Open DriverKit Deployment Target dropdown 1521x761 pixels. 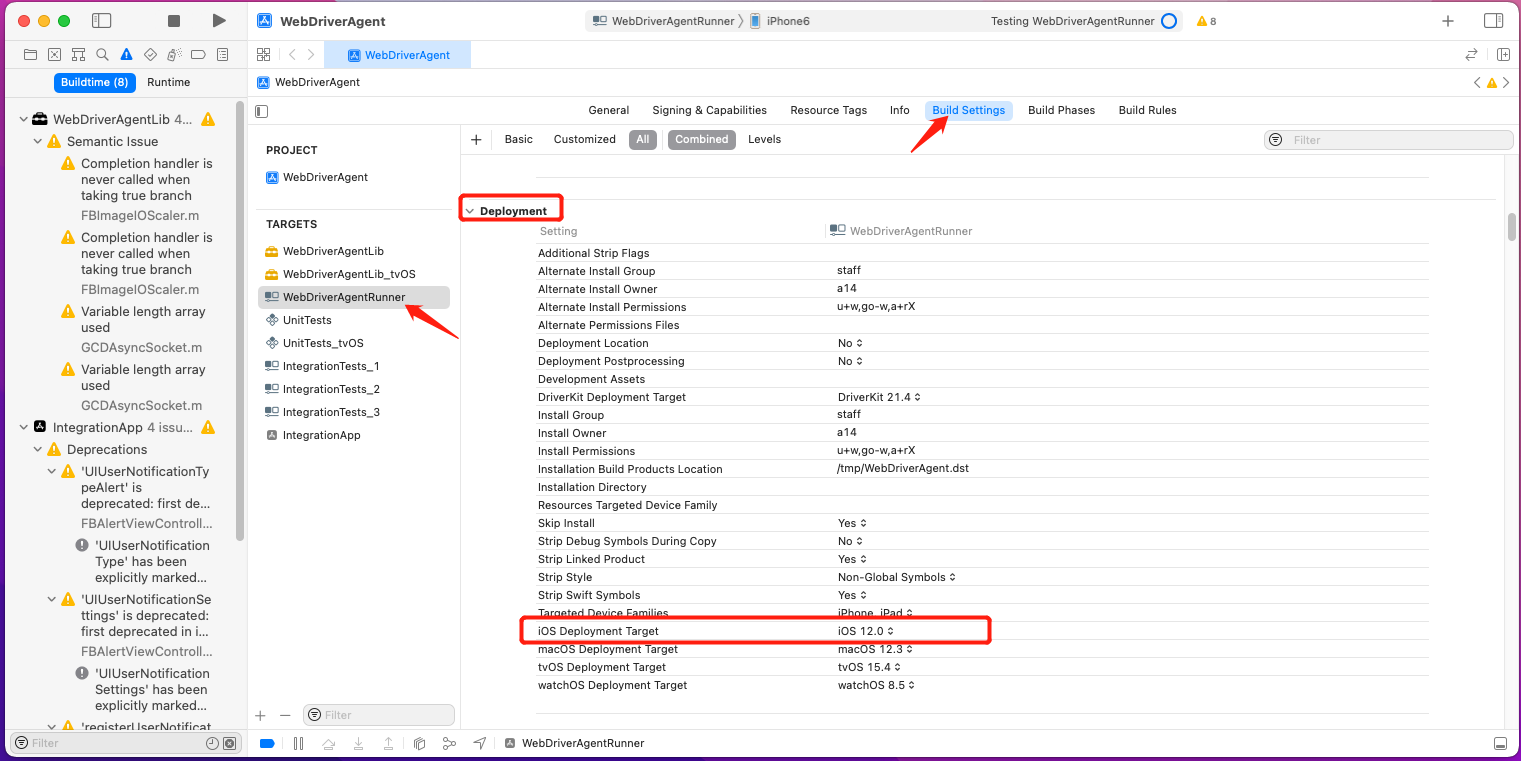point(879,397)
